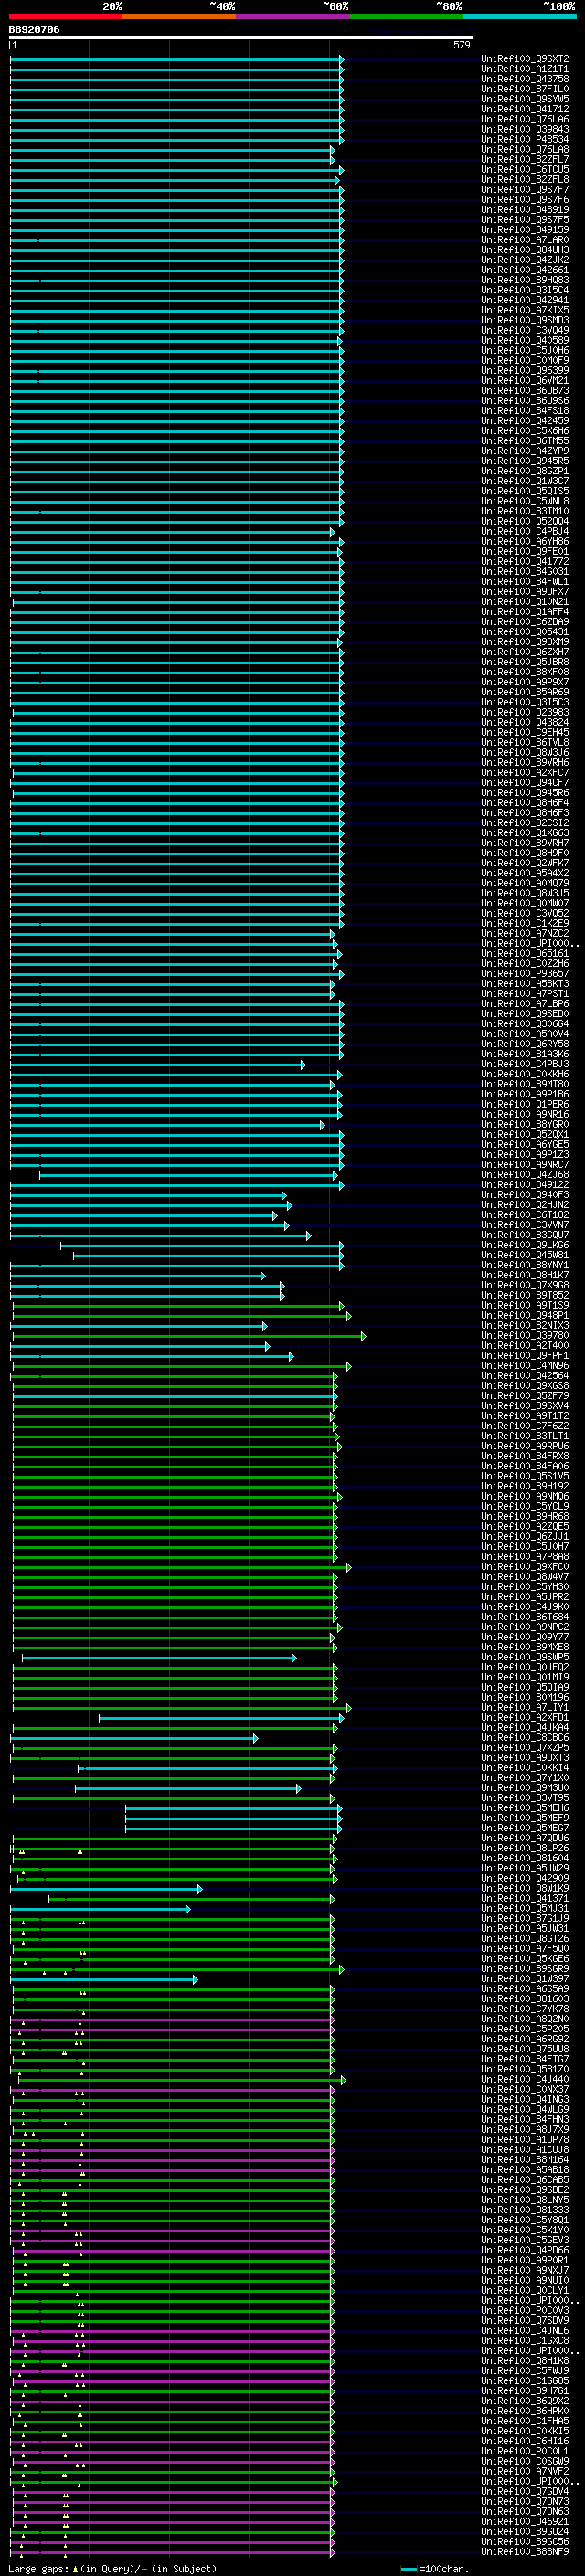
Task: Select label UniRef100_B9H192
Action: (525, 1486)
